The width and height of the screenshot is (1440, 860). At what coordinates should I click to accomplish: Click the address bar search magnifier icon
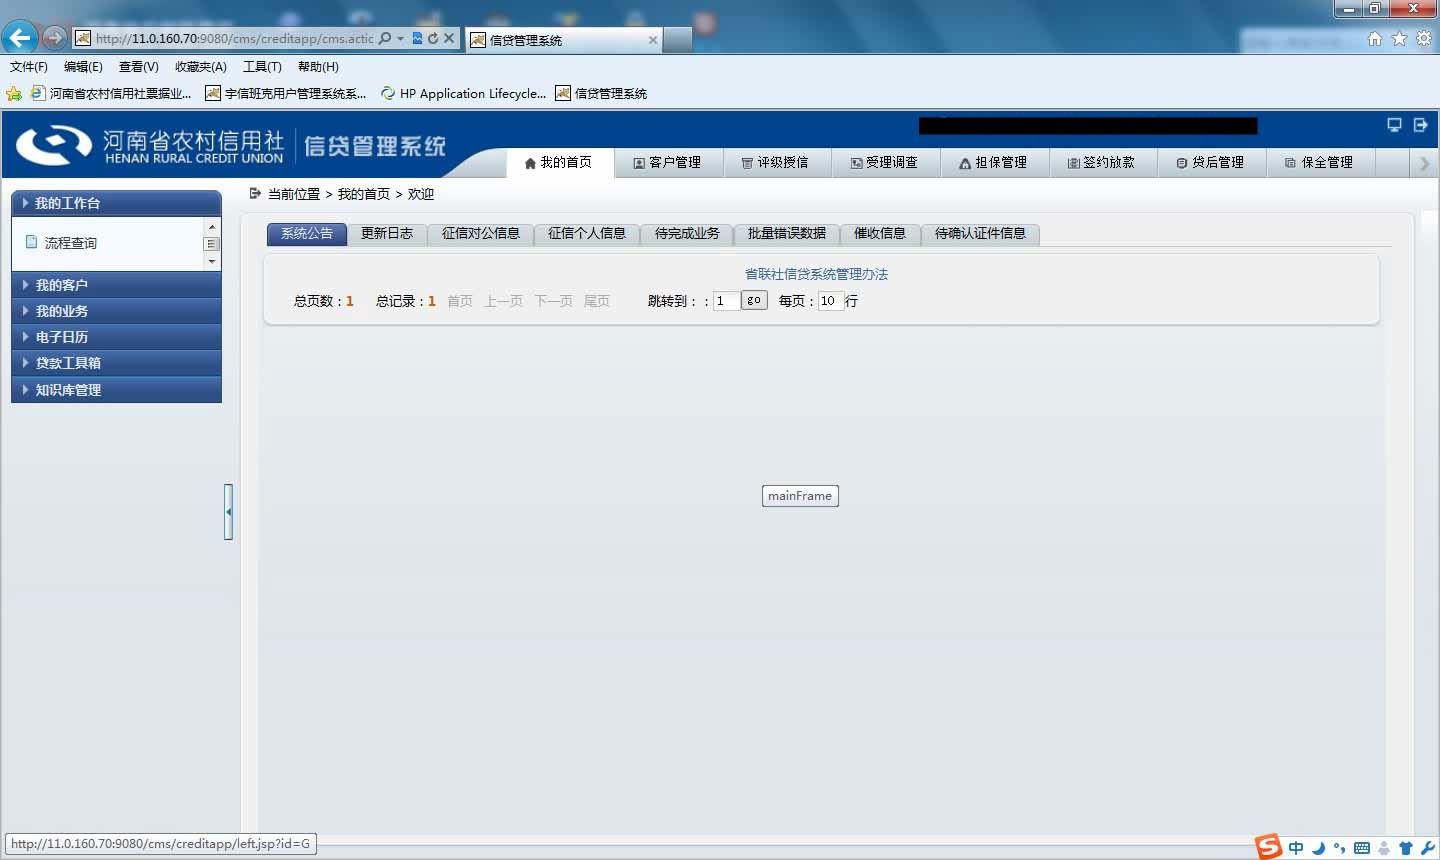click(x=385, y=38)
